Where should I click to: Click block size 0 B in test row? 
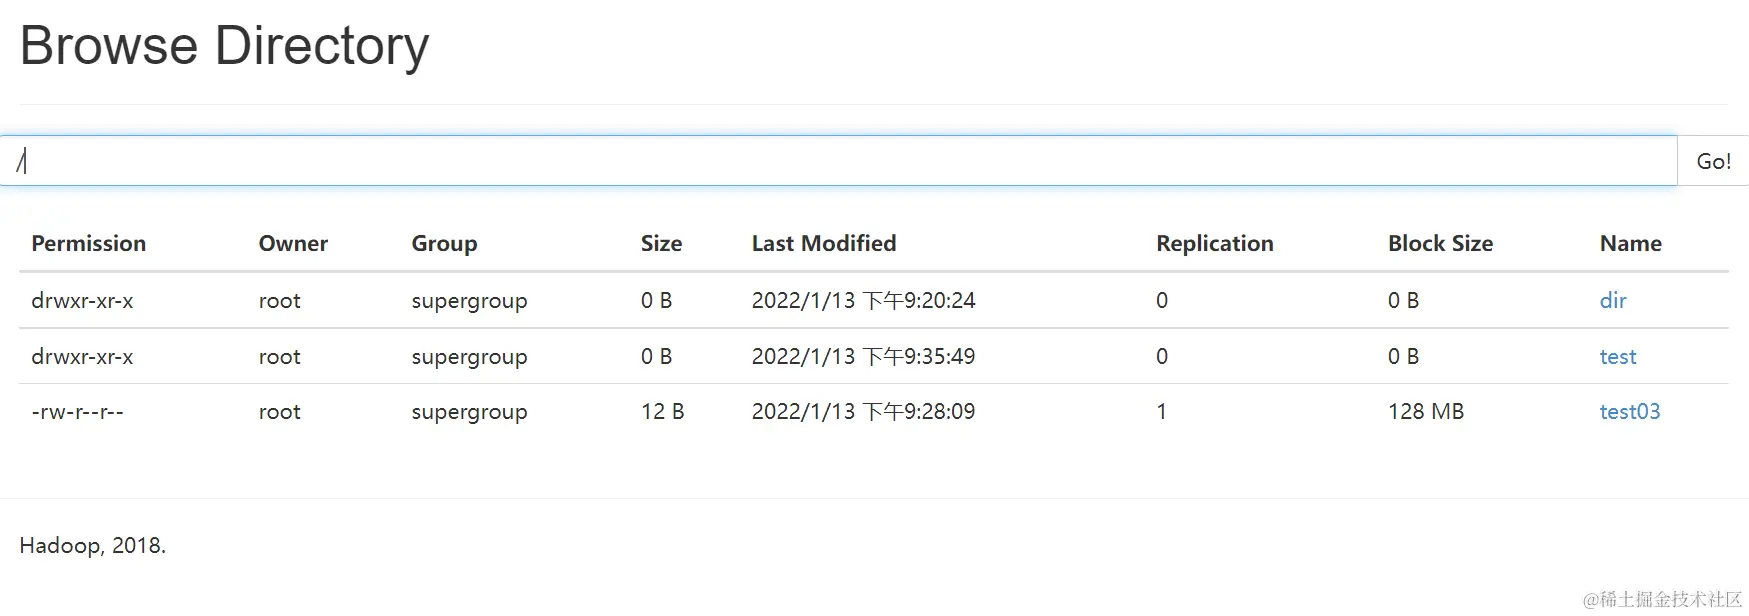[1403, 356]
